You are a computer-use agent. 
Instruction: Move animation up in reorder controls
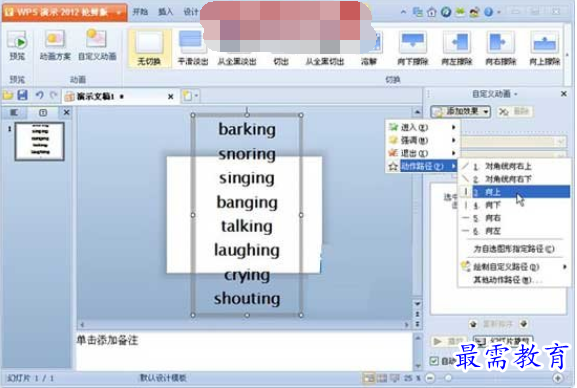(x=473, y=324)
